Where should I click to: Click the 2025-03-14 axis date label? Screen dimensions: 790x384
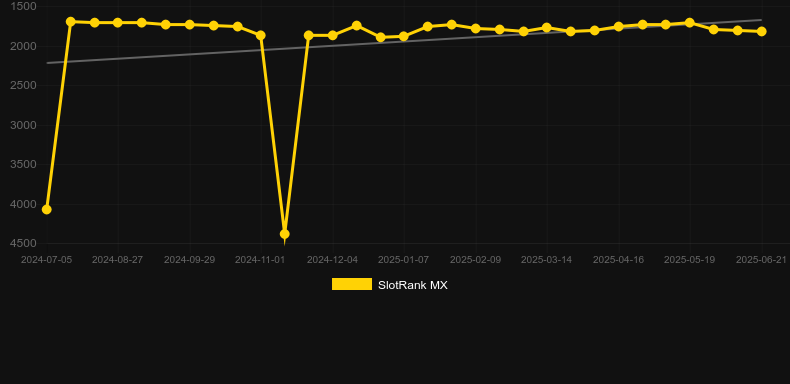point(547,260)
